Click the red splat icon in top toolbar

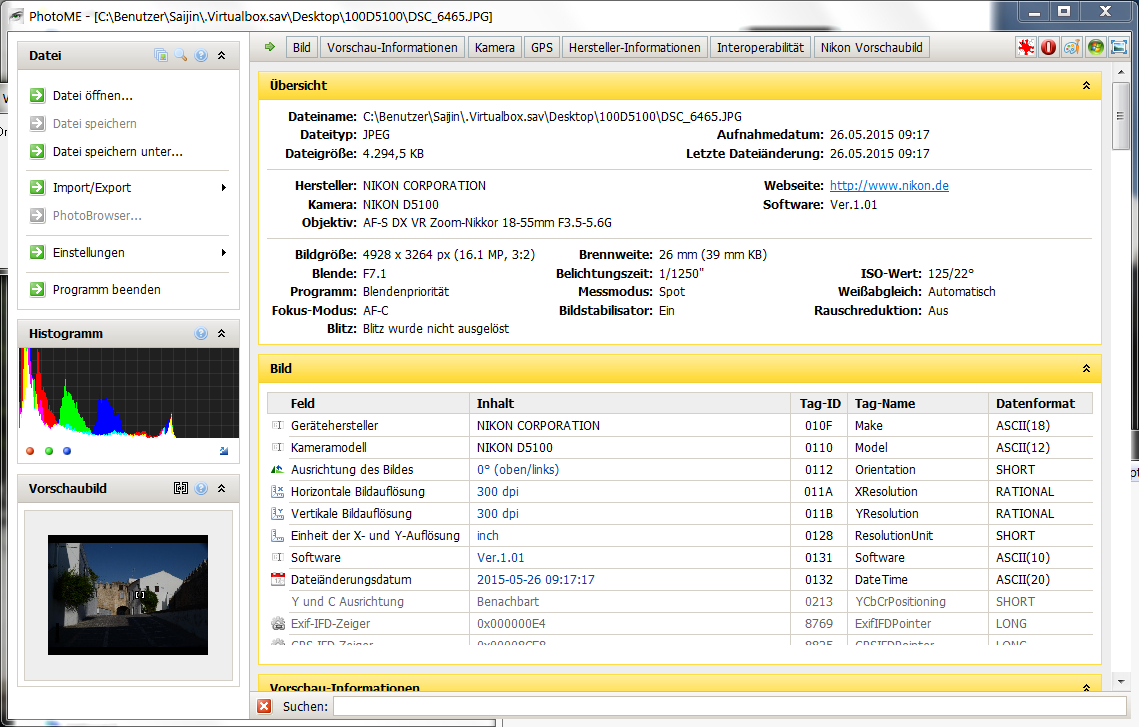[x=1025, y=47]
